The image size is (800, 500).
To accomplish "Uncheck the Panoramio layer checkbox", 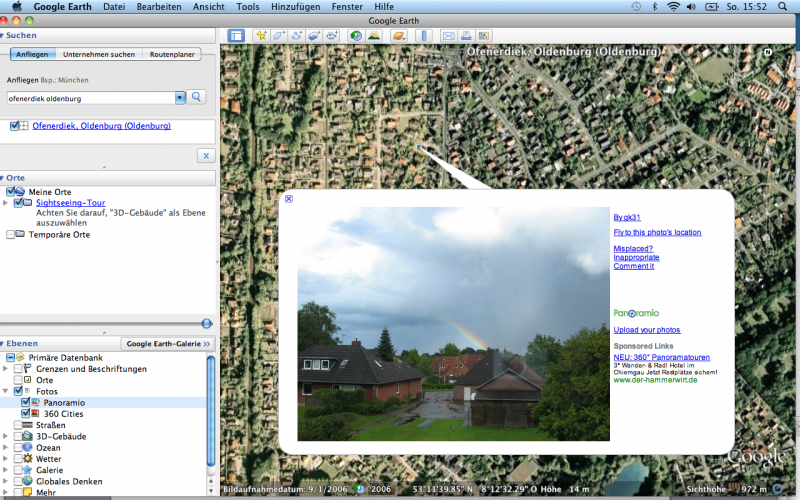I will pyautogui.click(x=26, y=403).
